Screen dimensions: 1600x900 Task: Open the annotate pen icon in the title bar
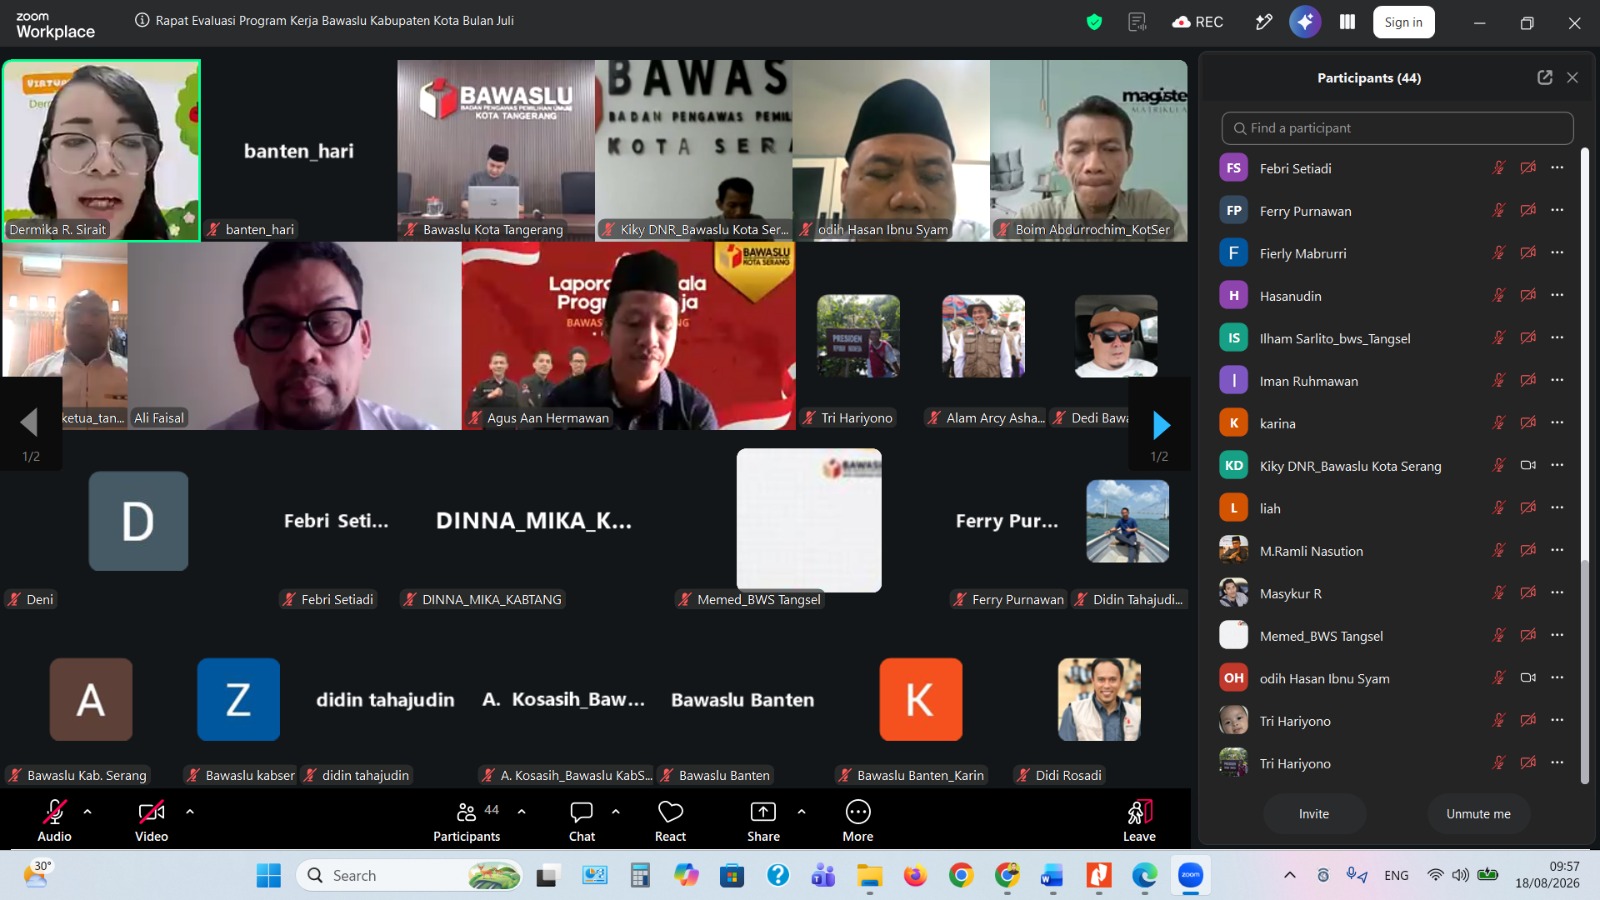click(1264, 22)
